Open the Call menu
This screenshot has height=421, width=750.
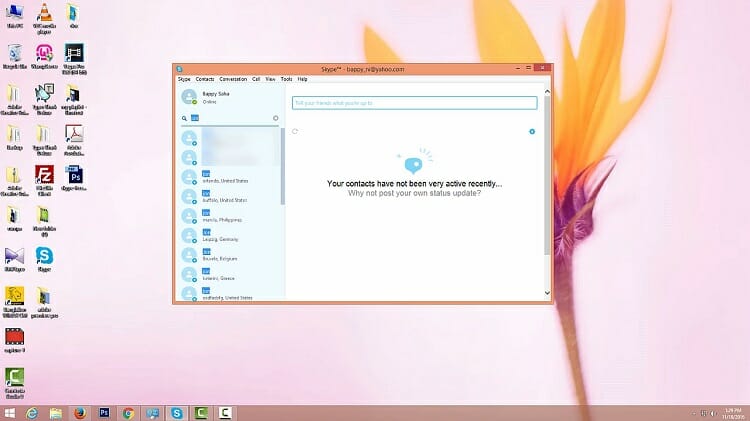pos(256,79)
